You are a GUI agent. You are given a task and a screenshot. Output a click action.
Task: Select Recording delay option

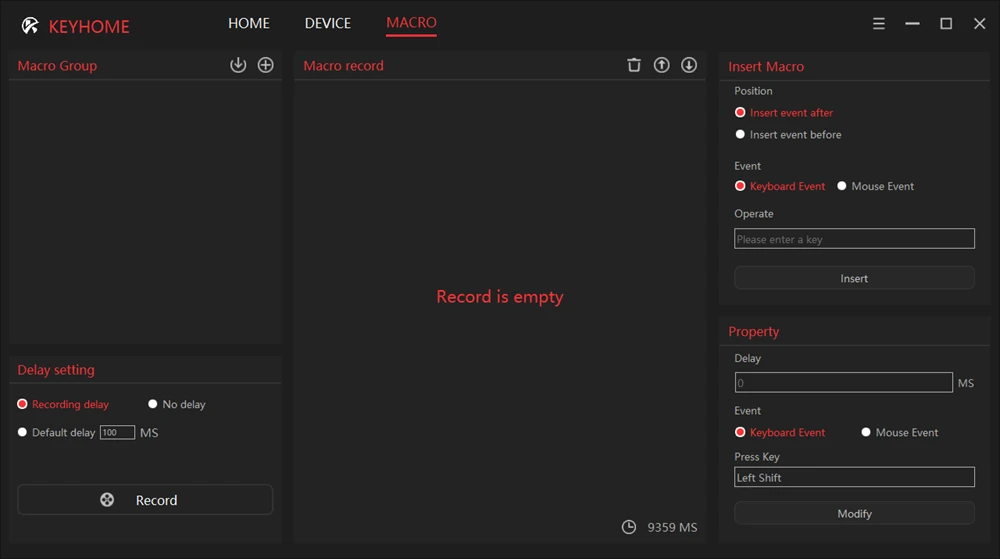pos(63,404)
